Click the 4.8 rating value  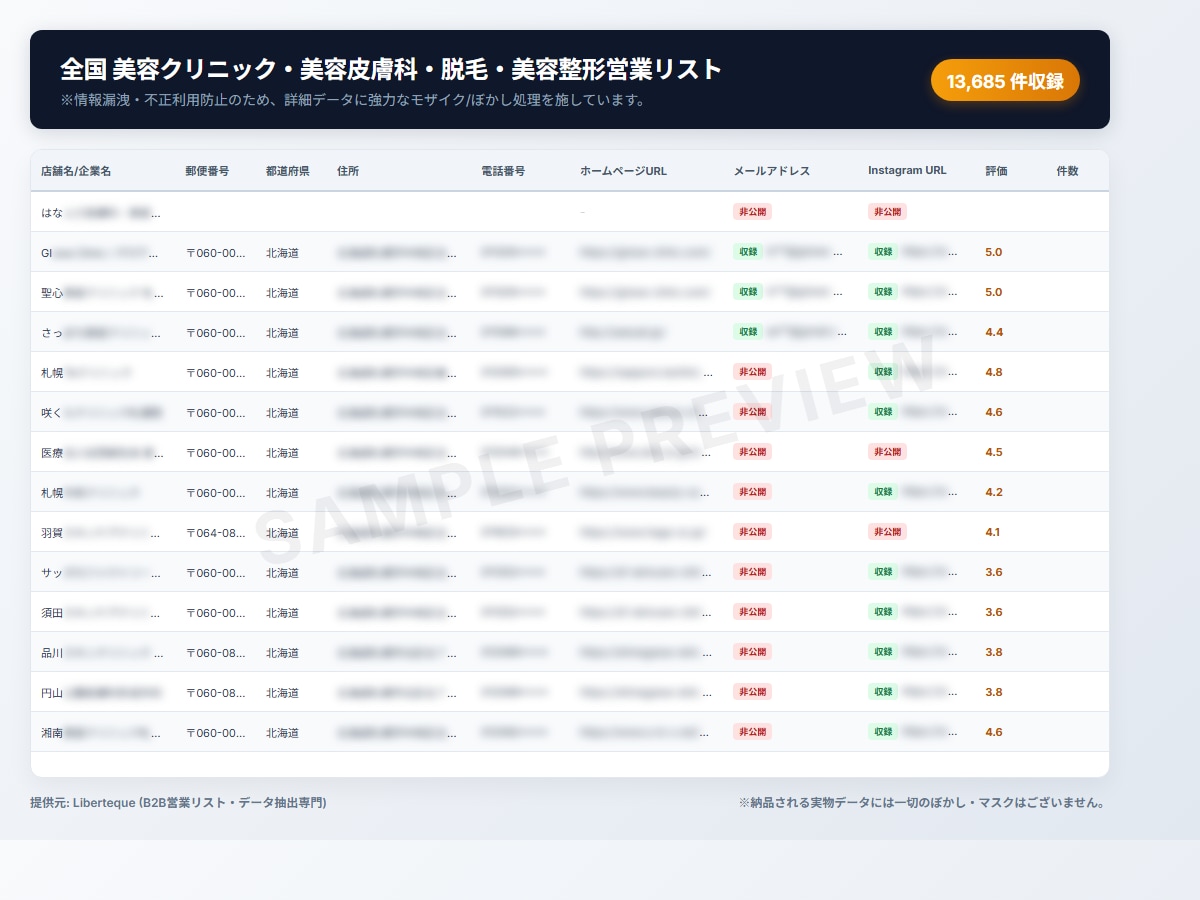[x=994, y=372]
